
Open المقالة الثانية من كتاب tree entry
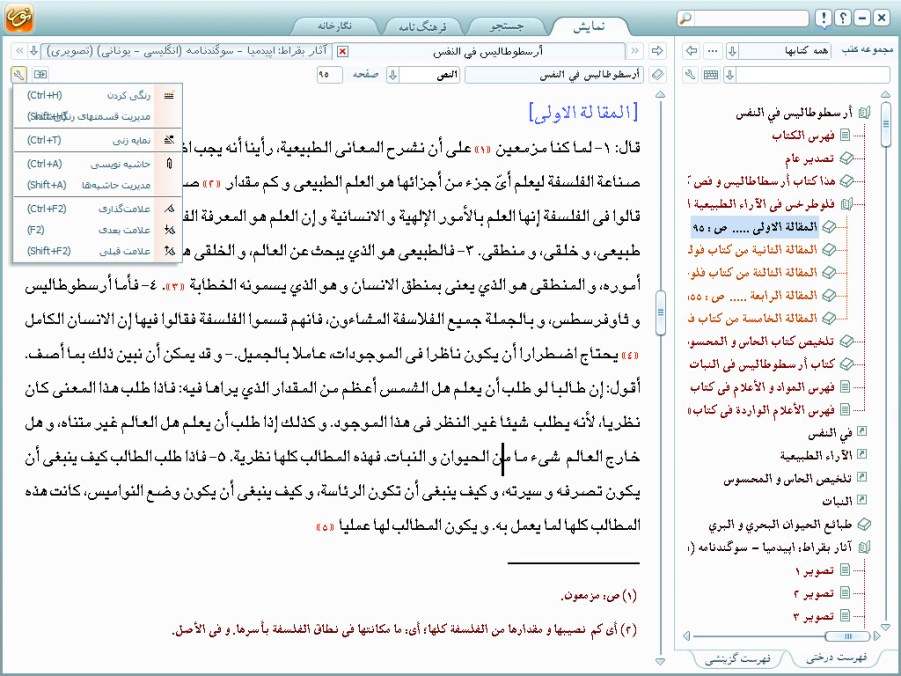pyautogui.click(x=753, y=249)
